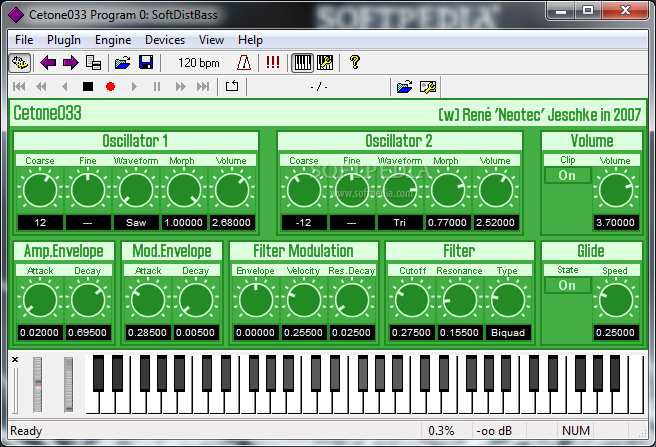
Task: Jump to the end with skip-to-end button
Action: point(203,87)
